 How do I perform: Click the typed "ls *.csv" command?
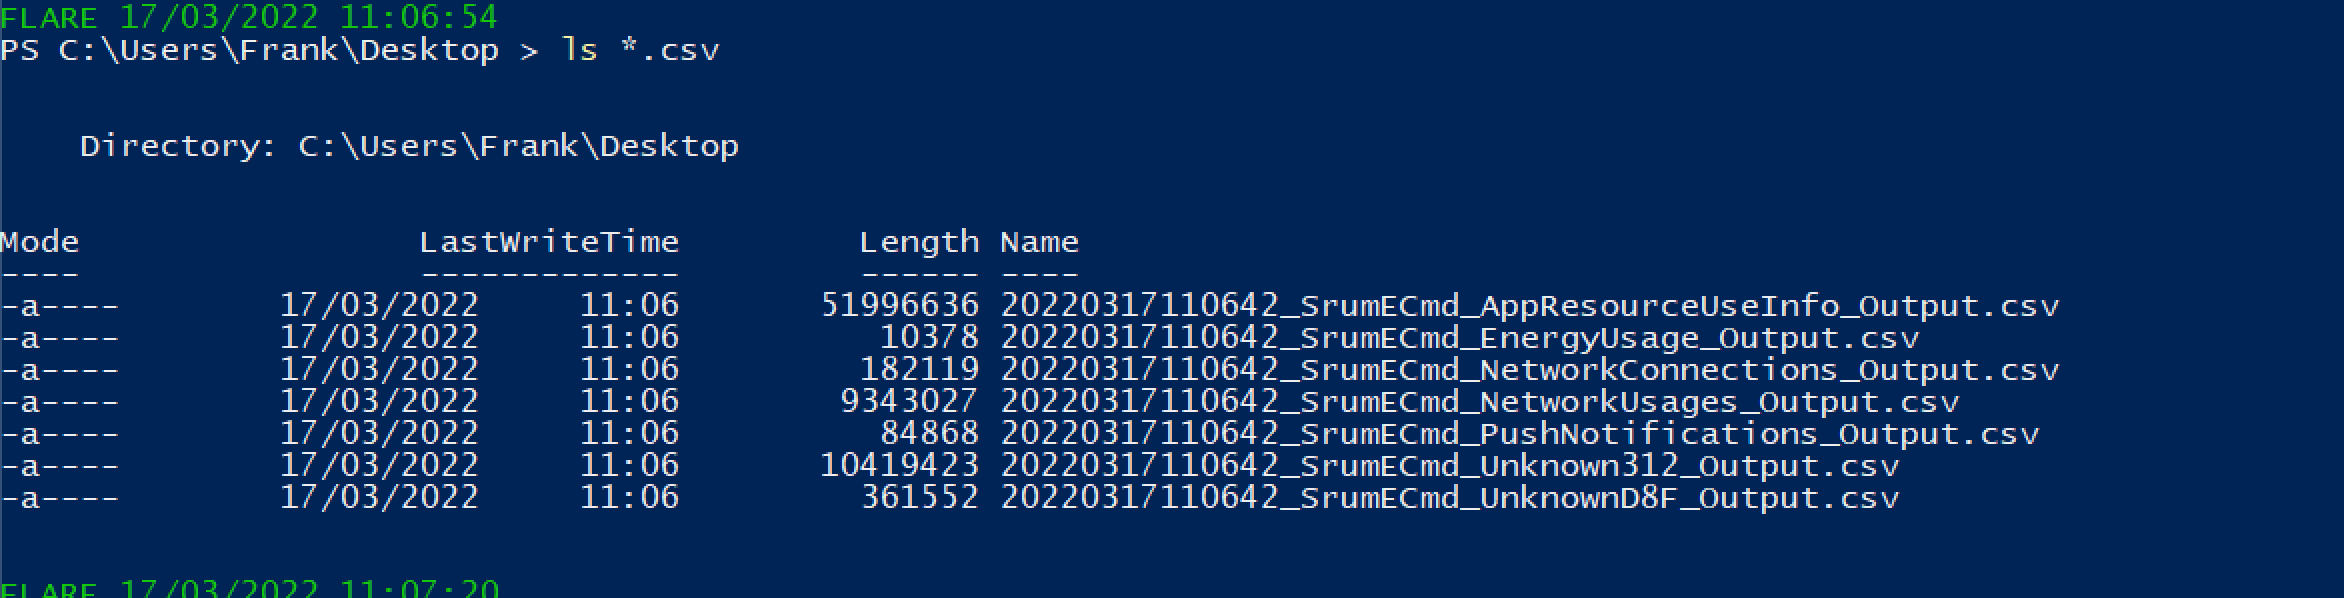pyautogui.click(x=640, y=50)
